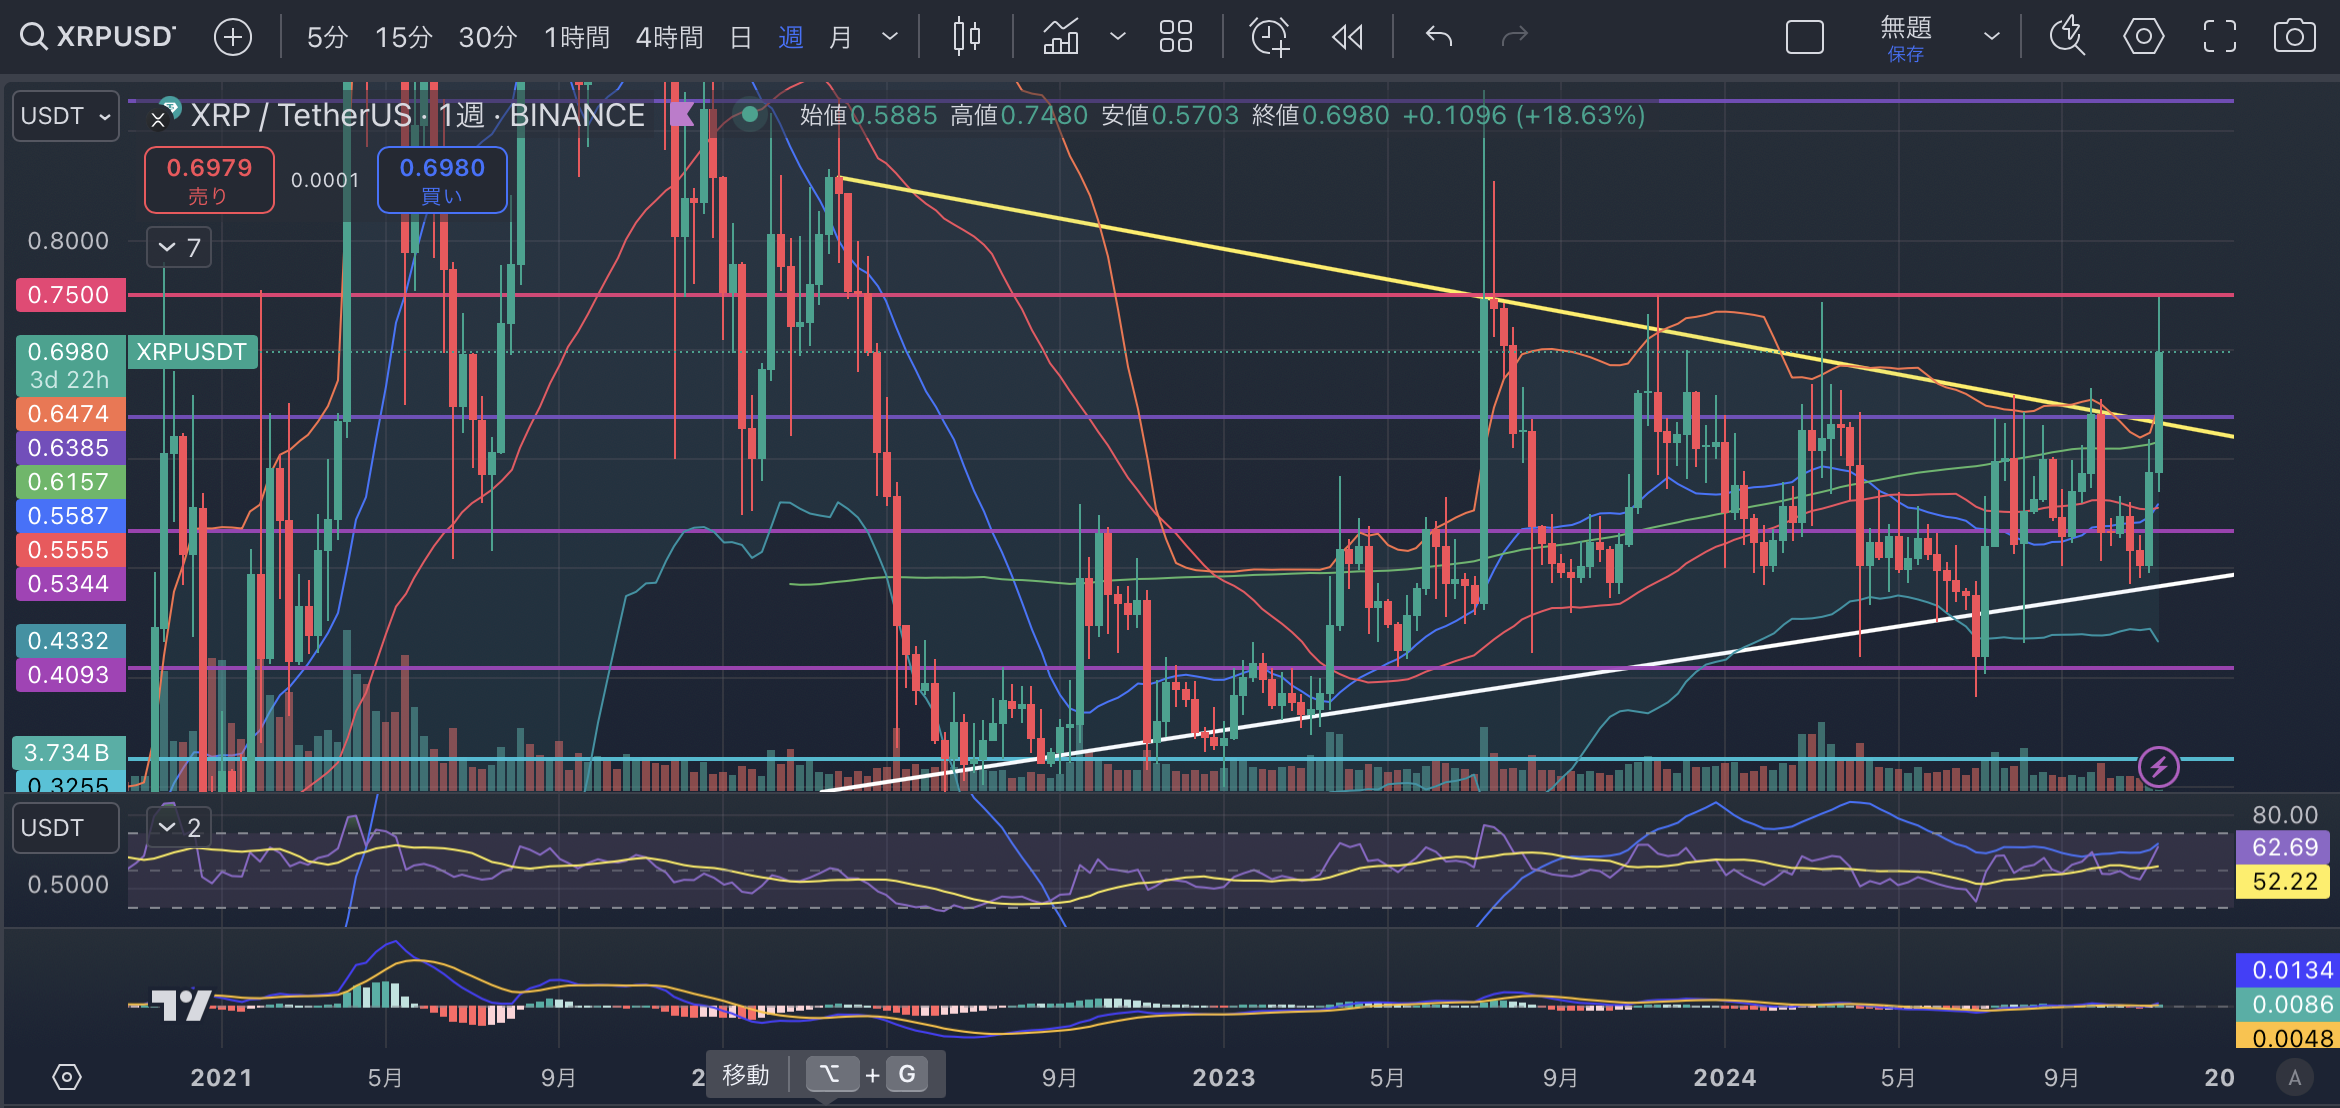The height and width of the screenshot is (1108, 2340).
Task: Select the 0.5587 price label
Action: [70, 516]
